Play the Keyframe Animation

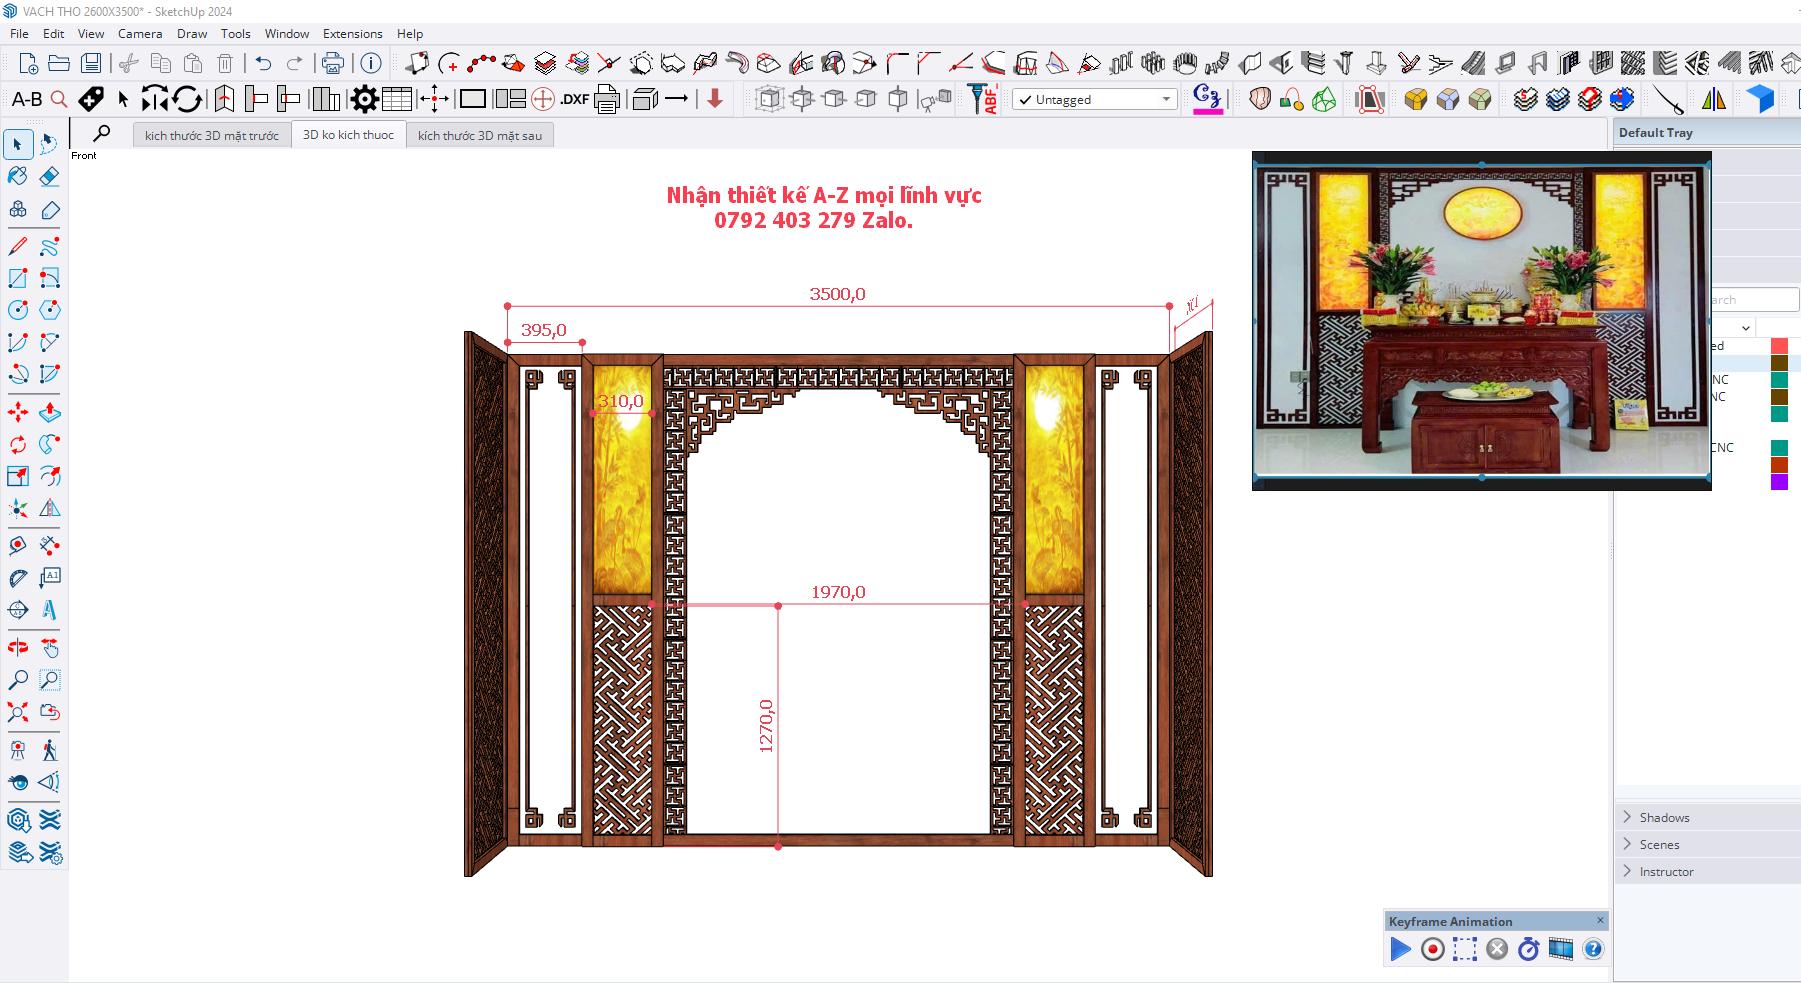1400,949
